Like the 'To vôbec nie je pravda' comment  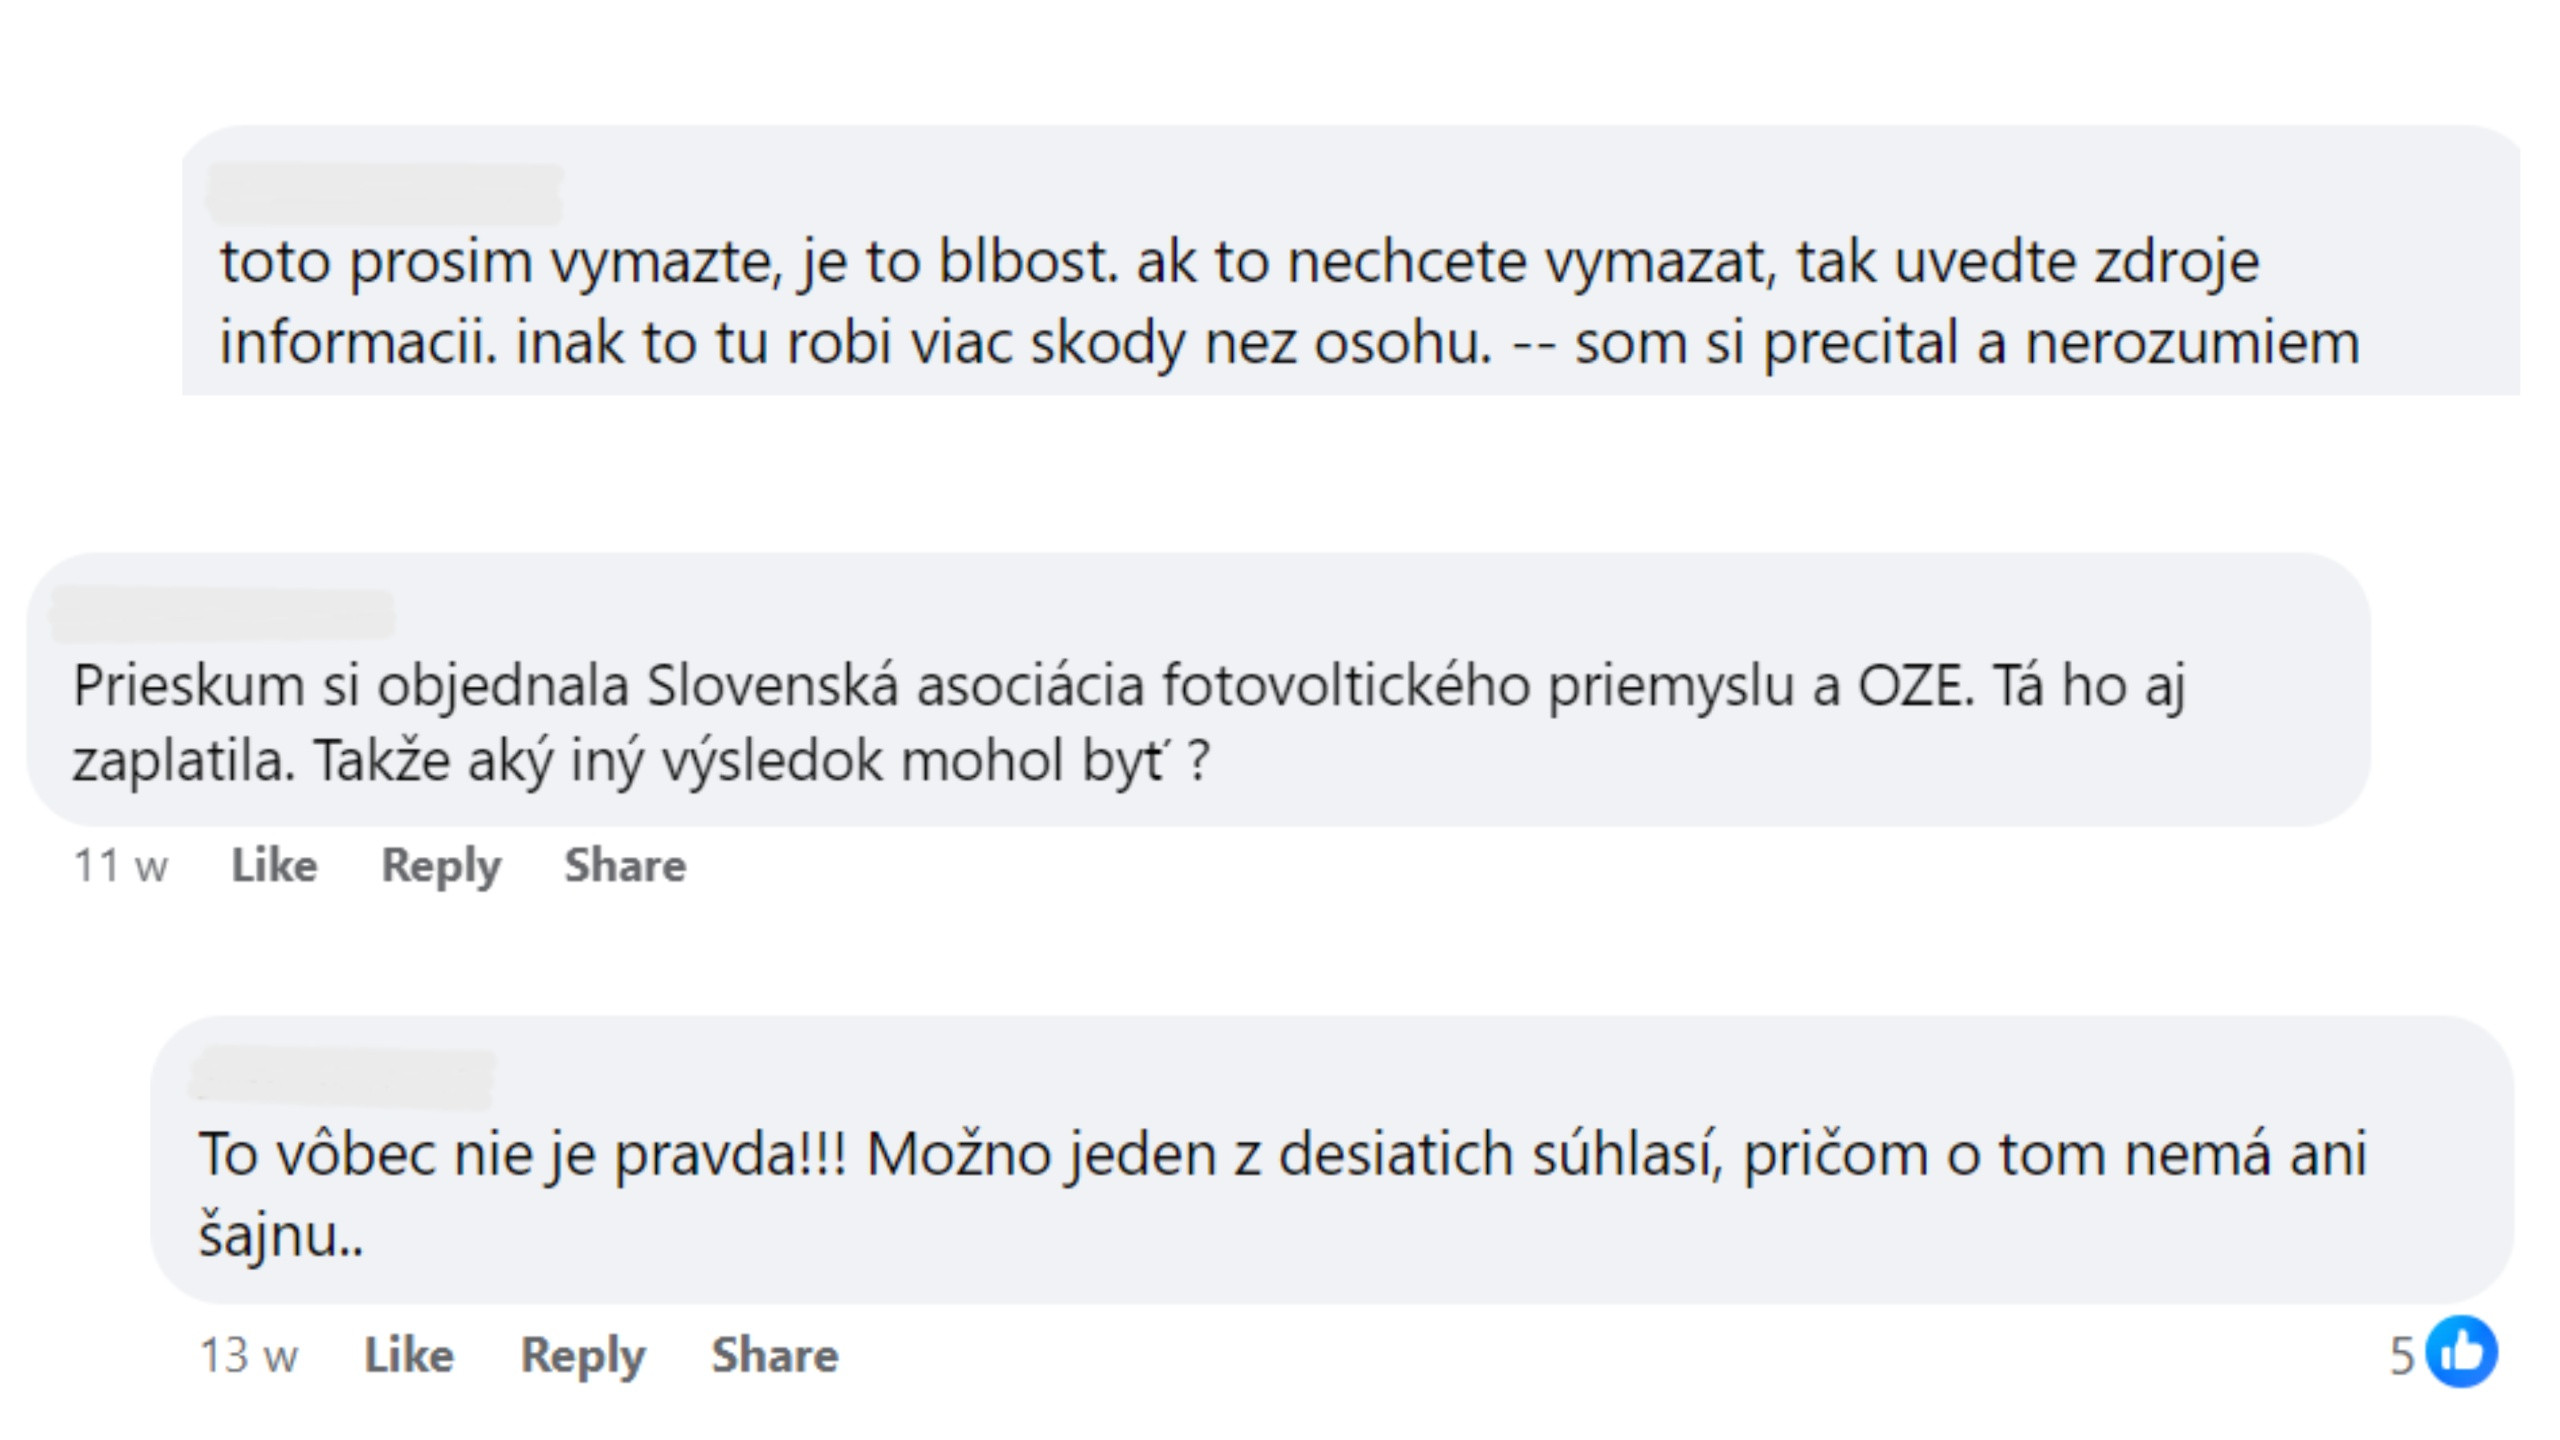[x=408, y=1355]
